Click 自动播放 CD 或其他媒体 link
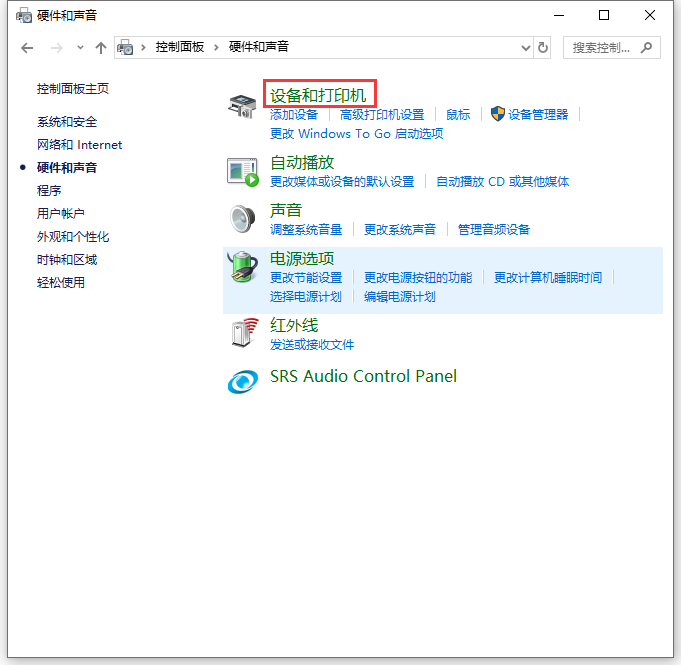Viewport: 681px width, 665px height. tap(502, 182)
